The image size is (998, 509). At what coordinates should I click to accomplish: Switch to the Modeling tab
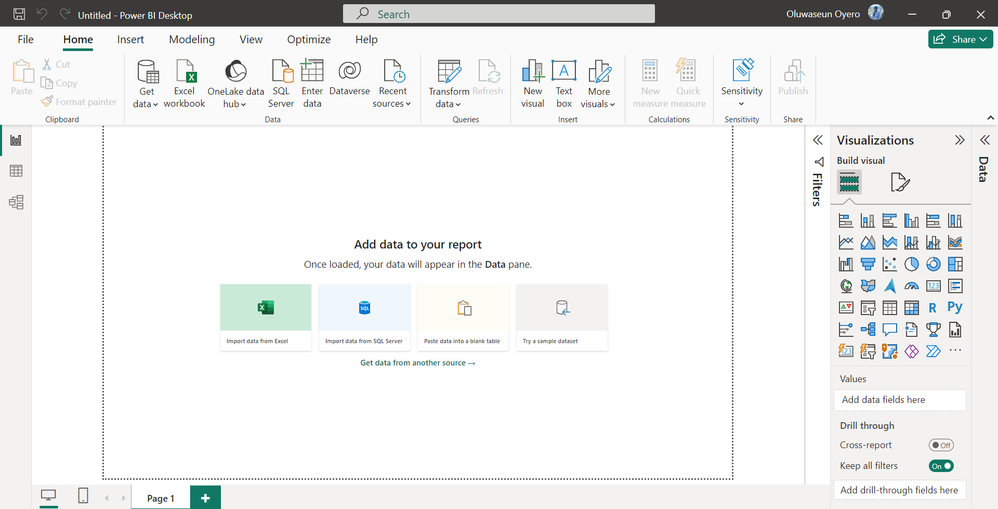192,39
